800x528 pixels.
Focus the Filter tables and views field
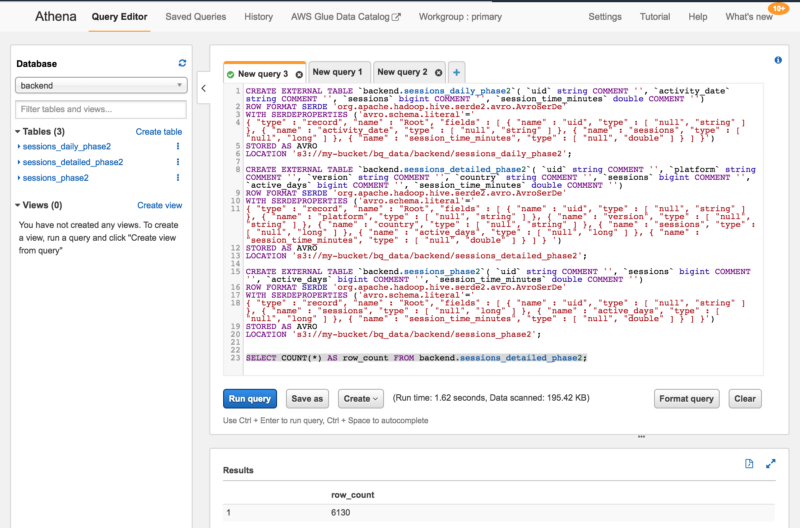pos(101,108)
